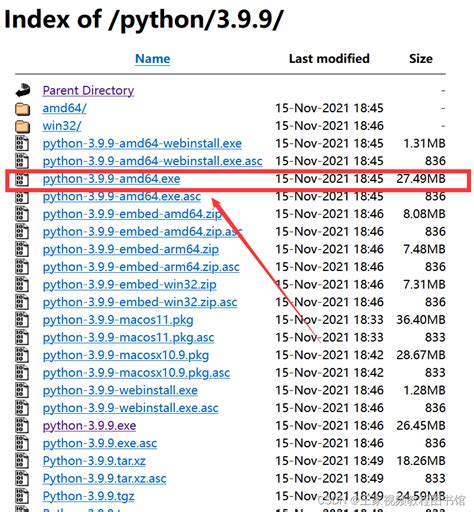Download python-3.9.9-embed-win32.zip
474x512 pixels.
pyautogui.click(x=130, y=285)
